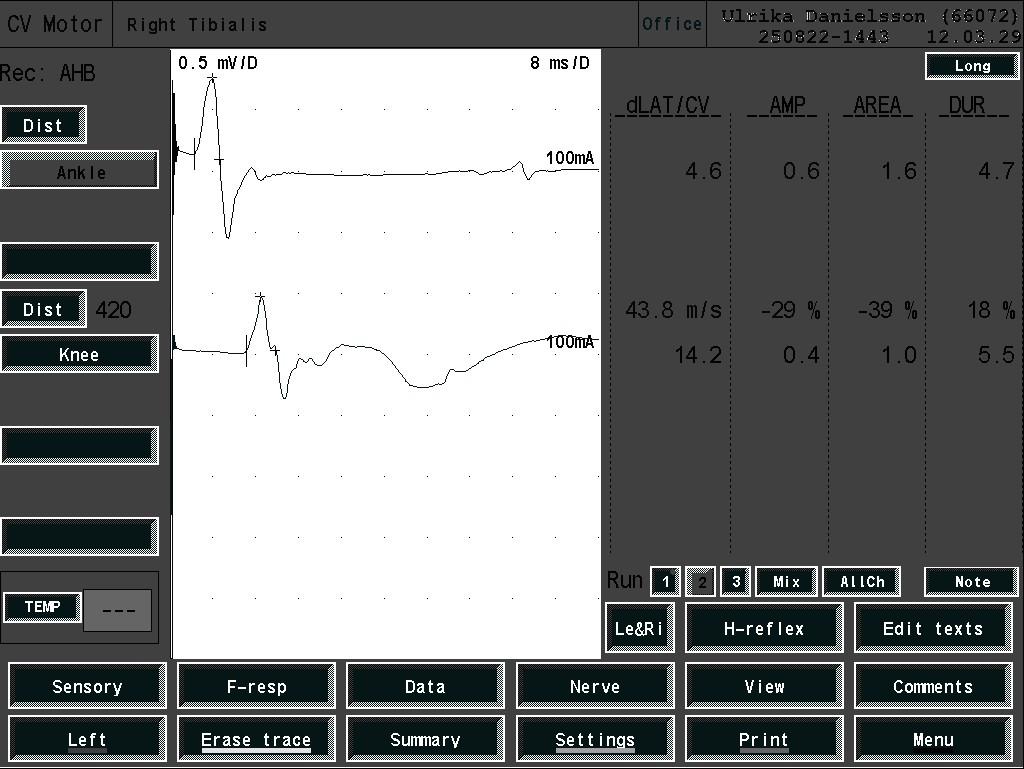Click the Knee duration value 5.5
Screen dimensions: 1024x769
tap(996, 355)
